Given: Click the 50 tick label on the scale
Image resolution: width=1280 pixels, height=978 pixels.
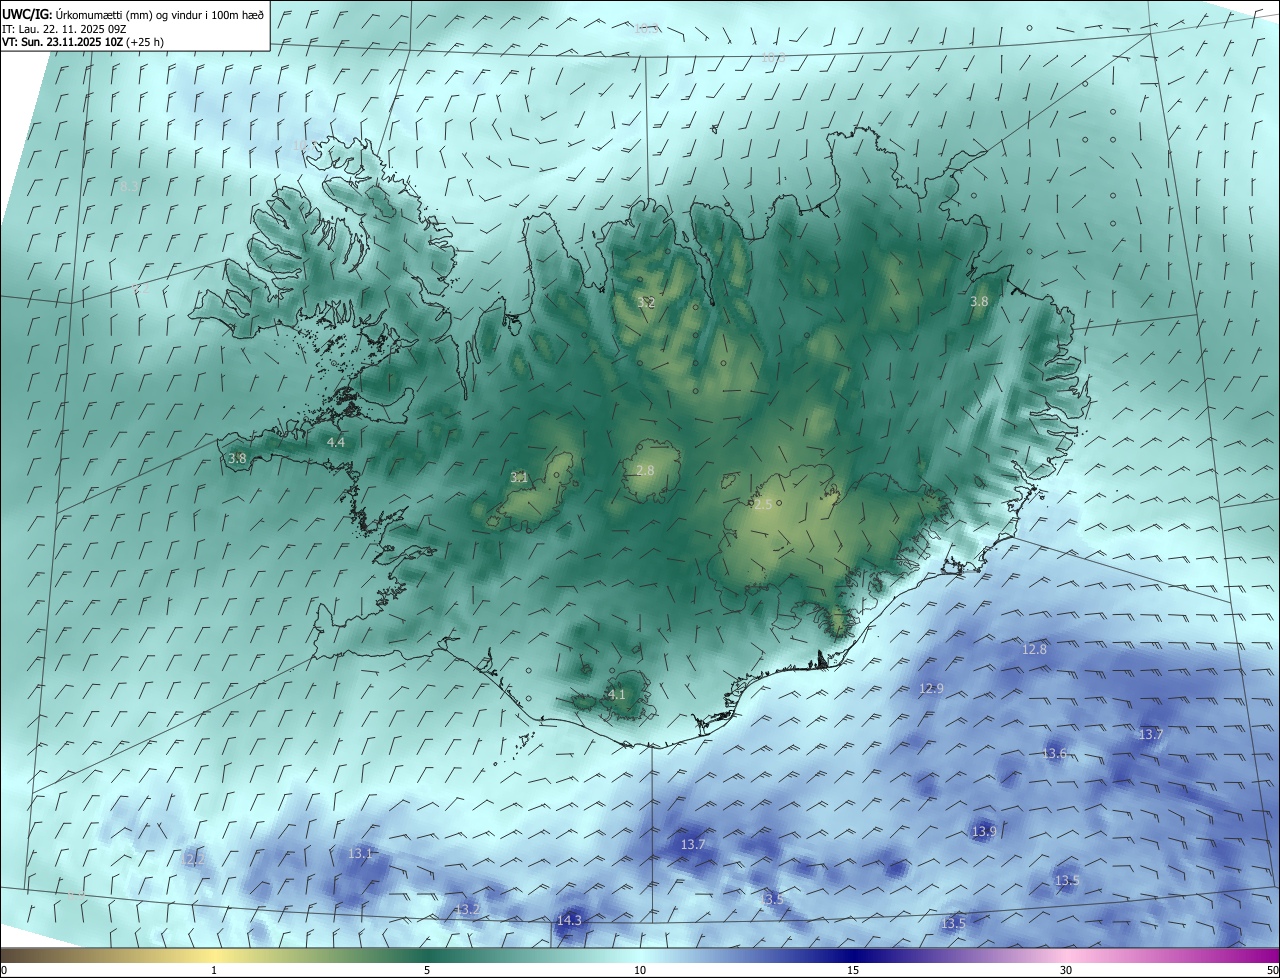Looking at the screenshot, I should 1272,970.
